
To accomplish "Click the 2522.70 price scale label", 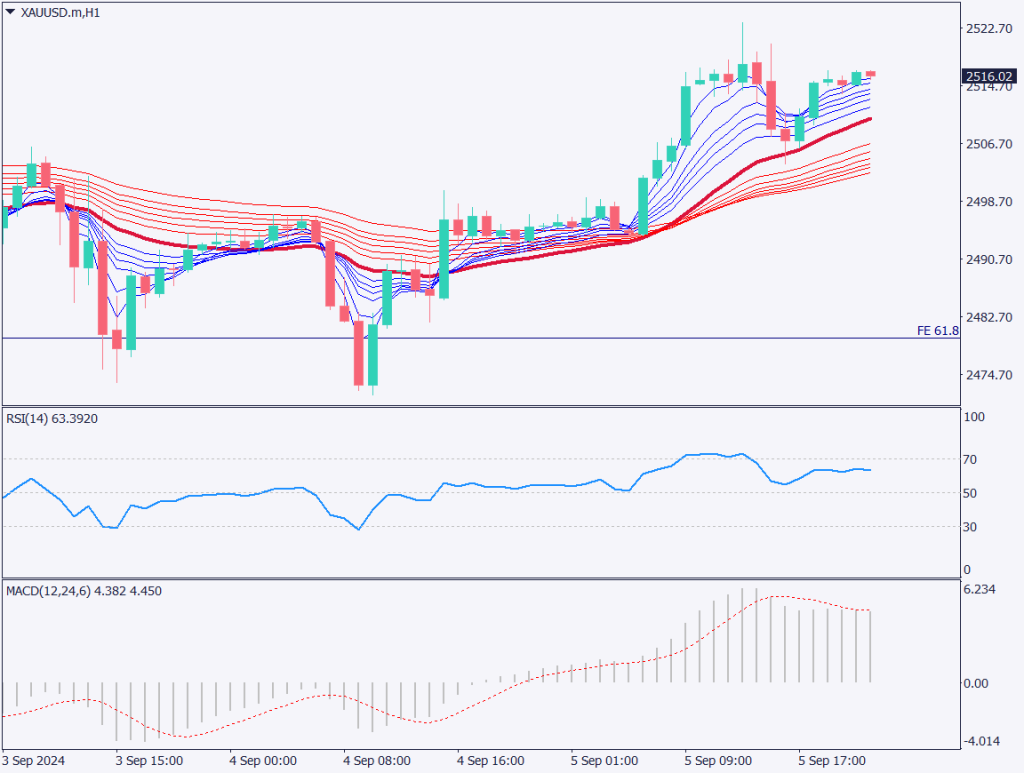I will pos(989,29).
